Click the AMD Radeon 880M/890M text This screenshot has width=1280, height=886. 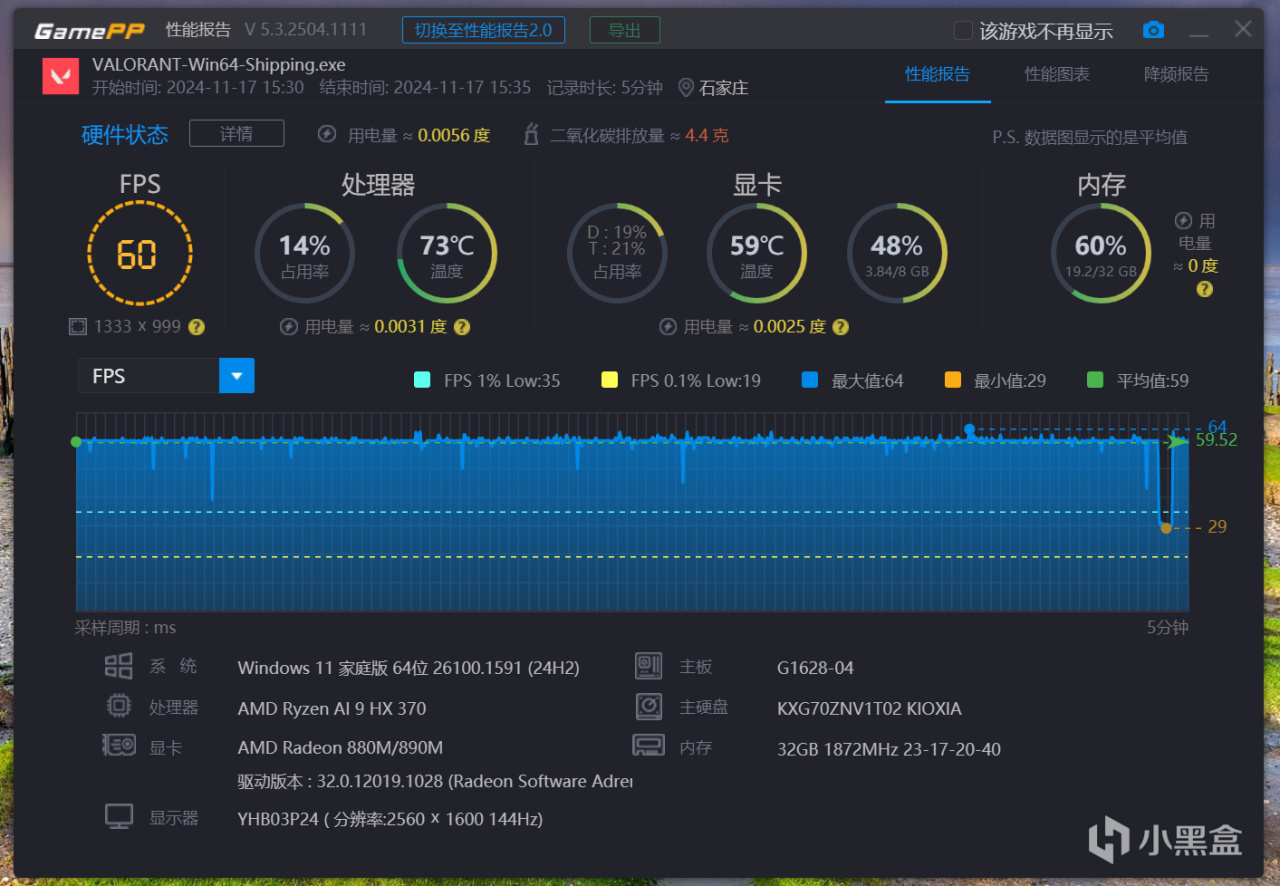(x=340, y=748)
